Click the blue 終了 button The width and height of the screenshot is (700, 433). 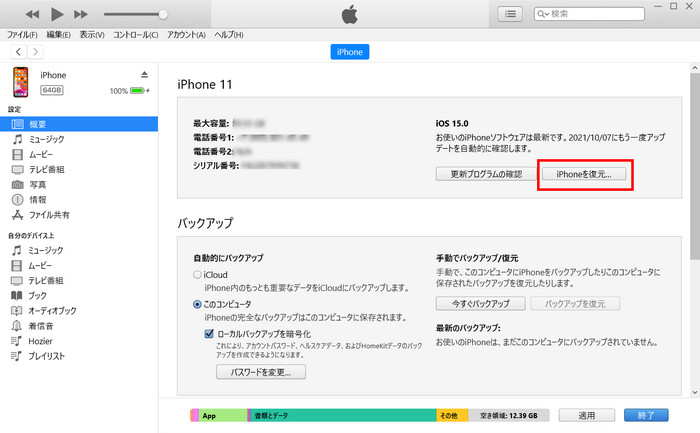pos(646,415)
